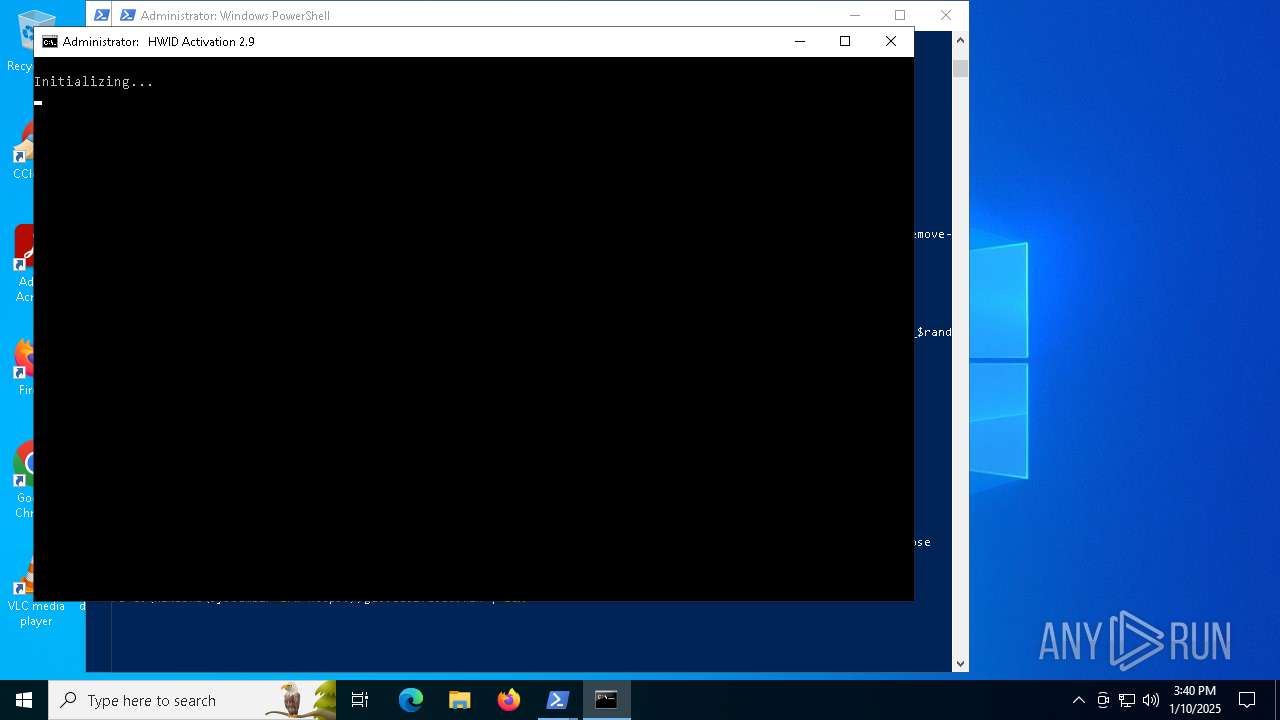Open Task View from taskbar

360,700
